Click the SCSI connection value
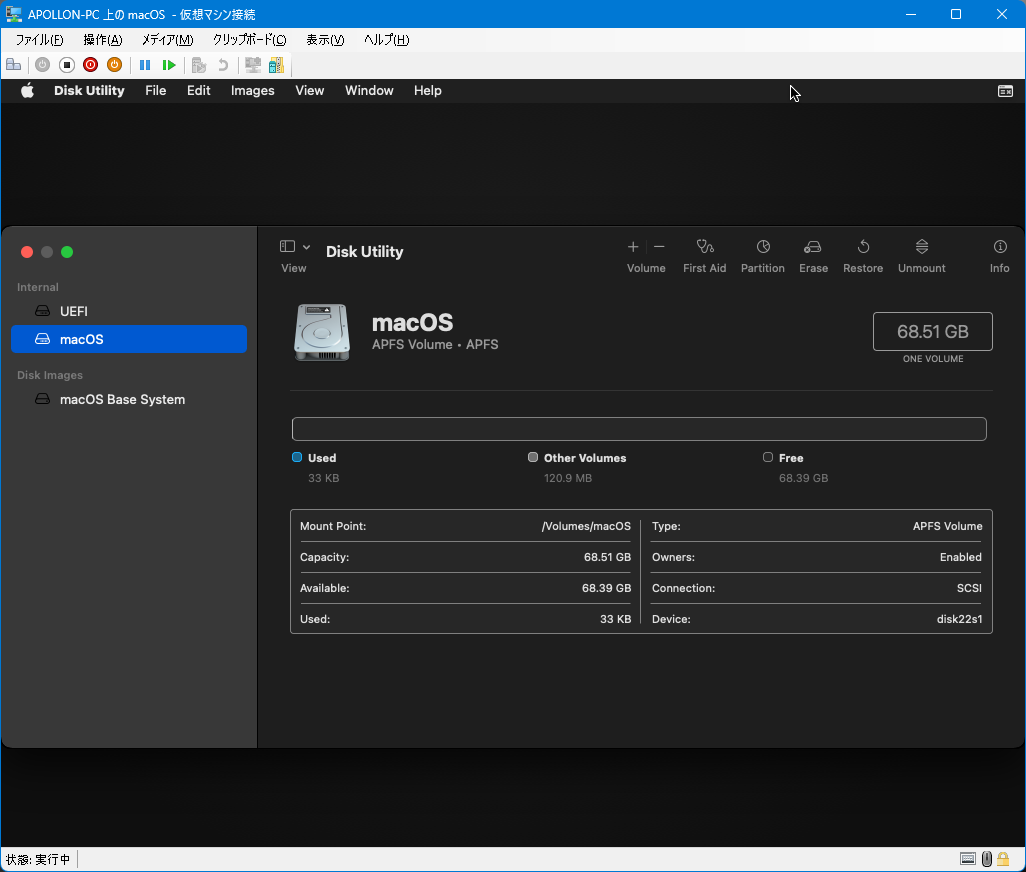 [969, 588]
